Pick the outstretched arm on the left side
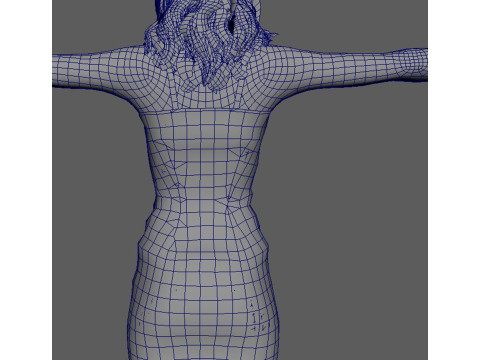This screenshot has height=360, width=480. [97, 72]
